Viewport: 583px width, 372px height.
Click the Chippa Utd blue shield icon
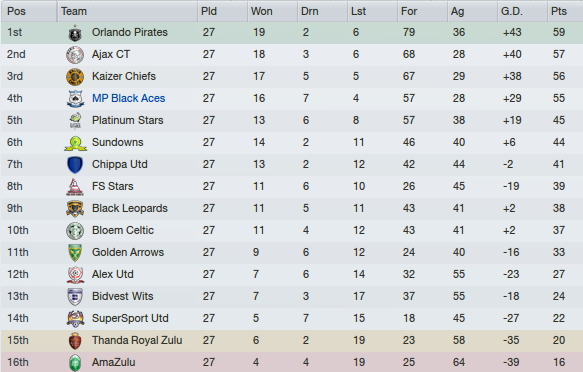click(x=75, y=165)
